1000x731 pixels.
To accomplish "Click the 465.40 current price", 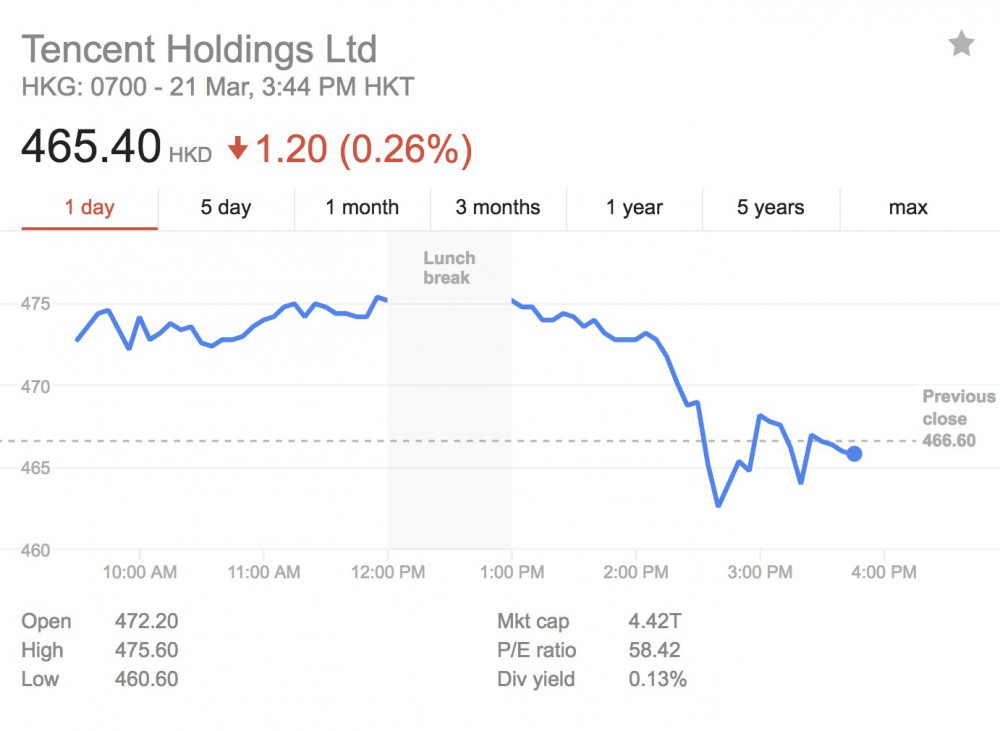I will pyautogui.click(x=91, y=148).
